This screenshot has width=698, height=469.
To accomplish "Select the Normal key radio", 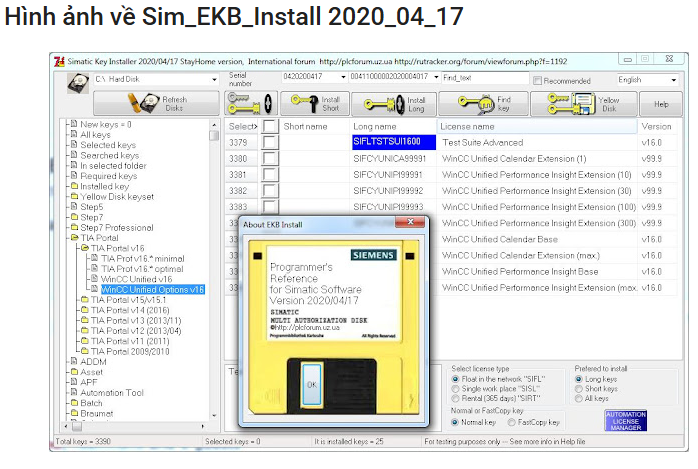I will pyautogui.click(x=455, y=422).
